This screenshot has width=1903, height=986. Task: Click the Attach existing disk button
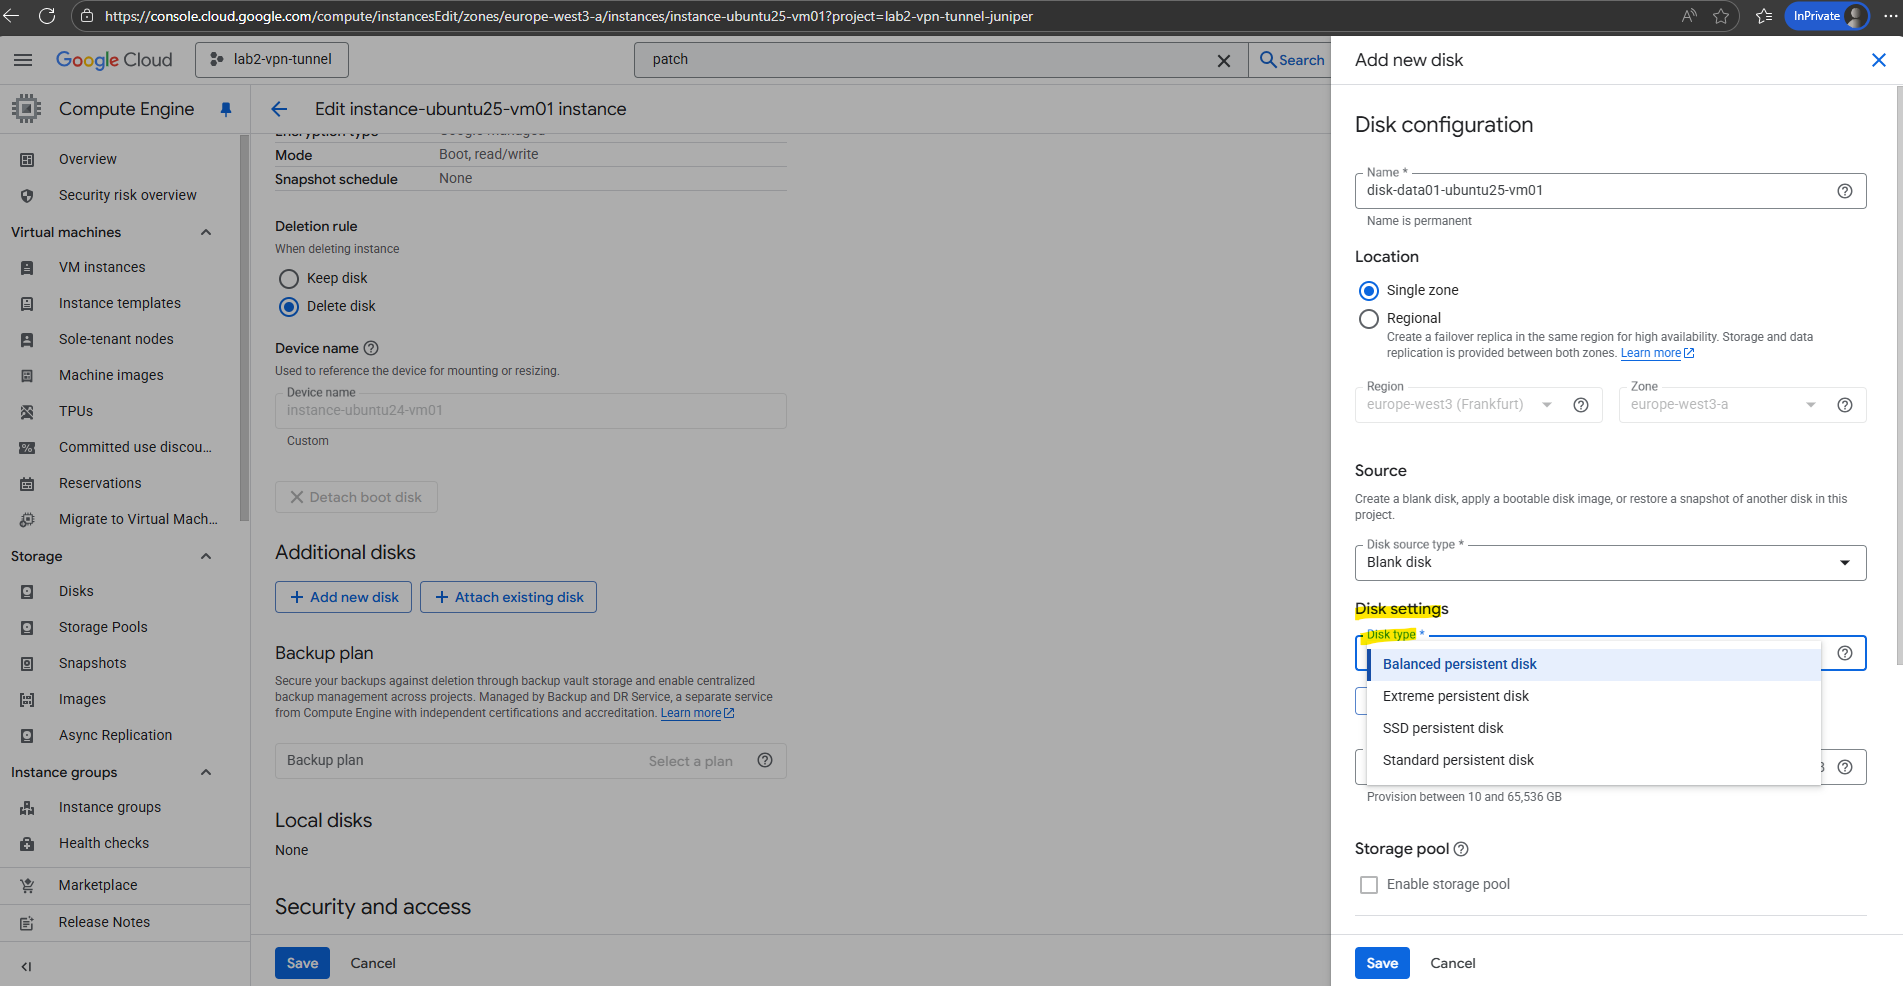[x=508, y=597]
